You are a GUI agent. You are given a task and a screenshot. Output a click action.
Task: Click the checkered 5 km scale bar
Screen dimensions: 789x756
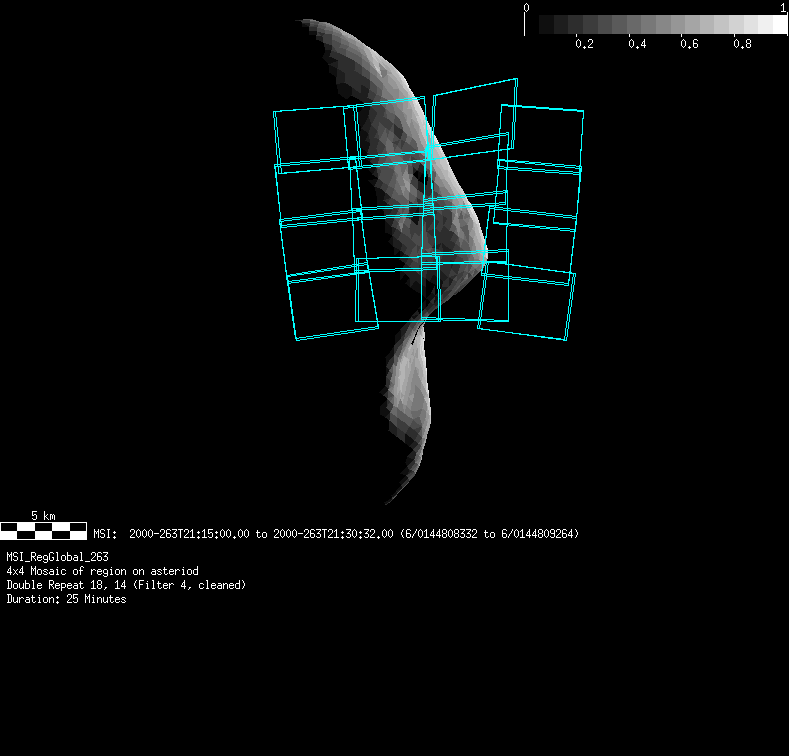(x=43, y=530)
